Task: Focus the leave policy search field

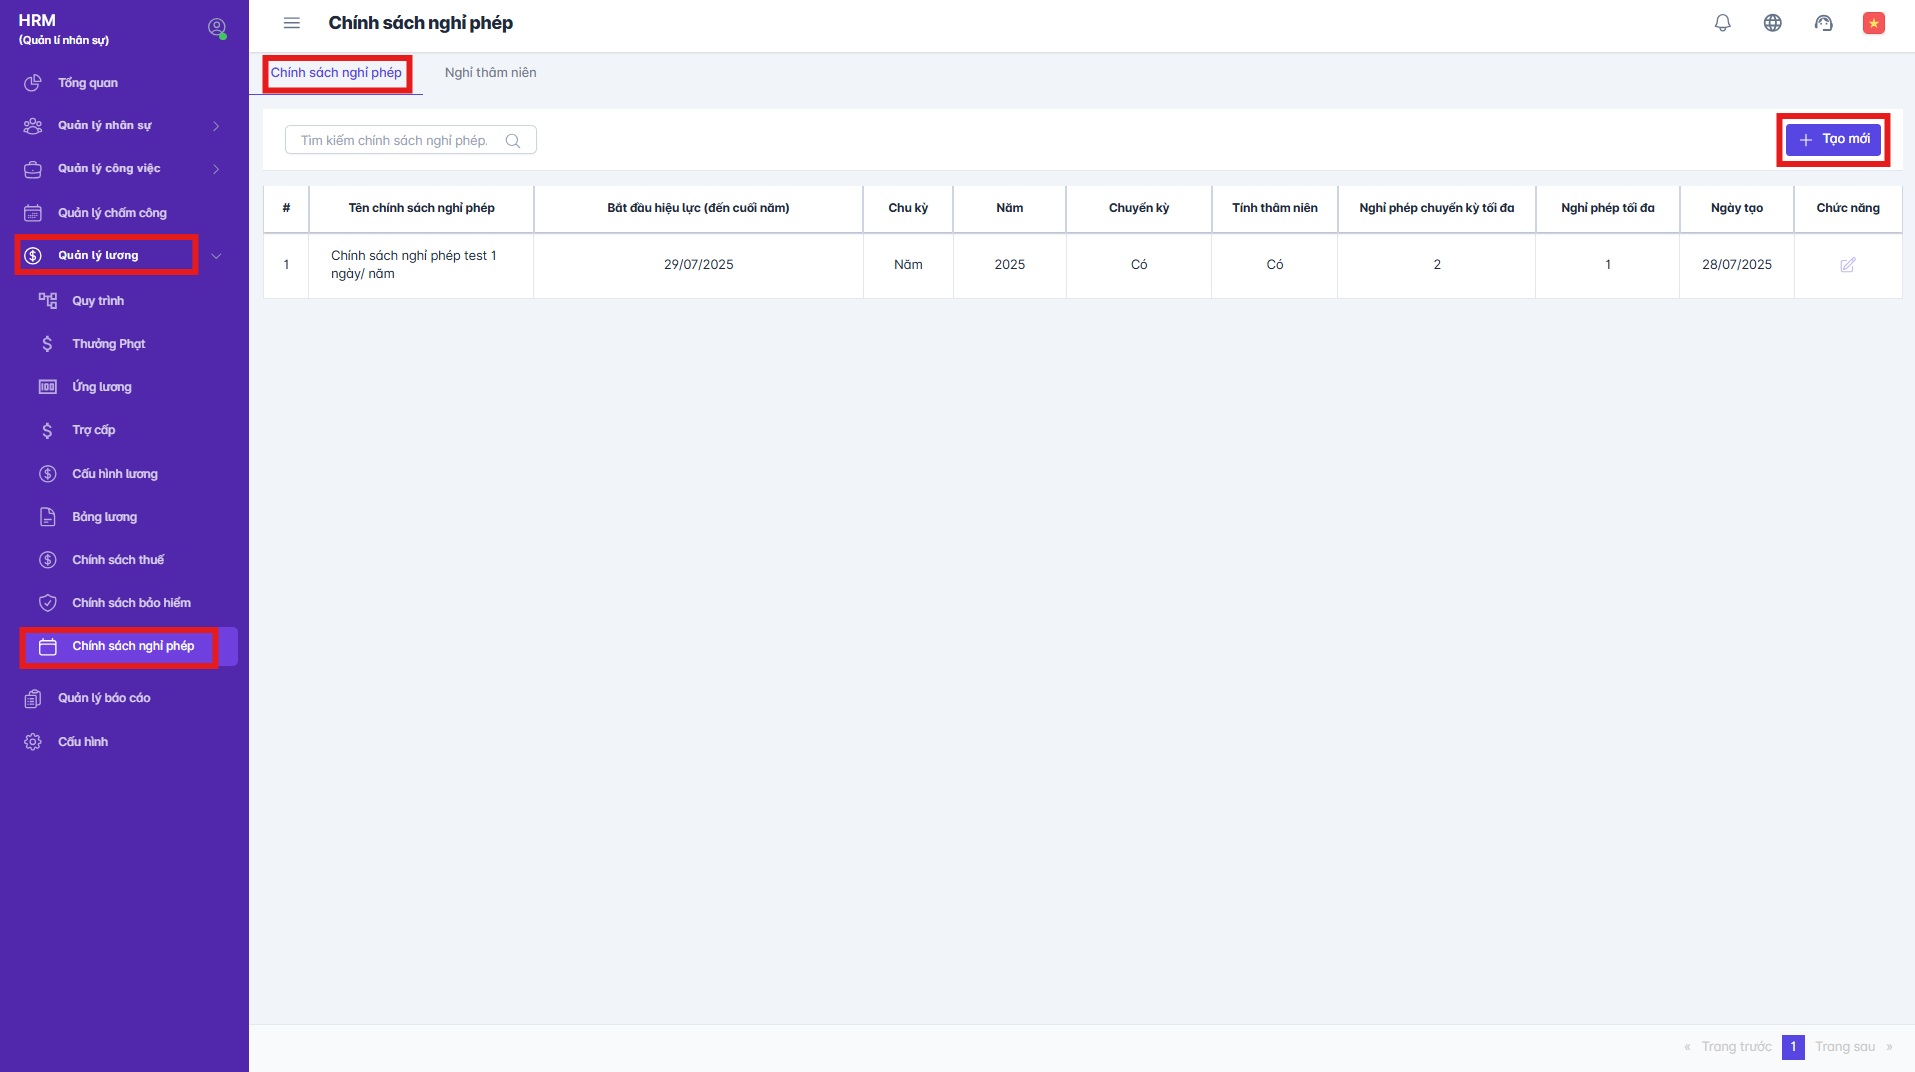Action: (395, 141)
